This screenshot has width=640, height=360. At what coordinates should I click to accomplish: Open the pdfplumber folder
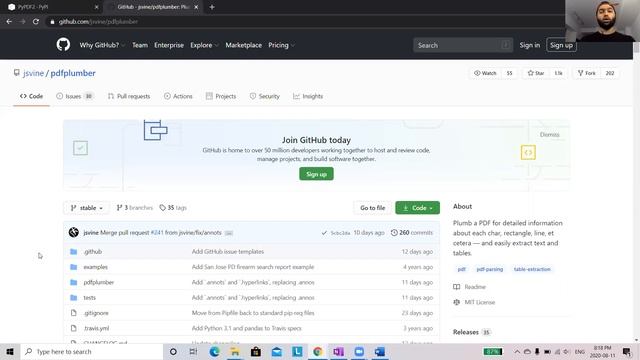(x=99, y=282)
